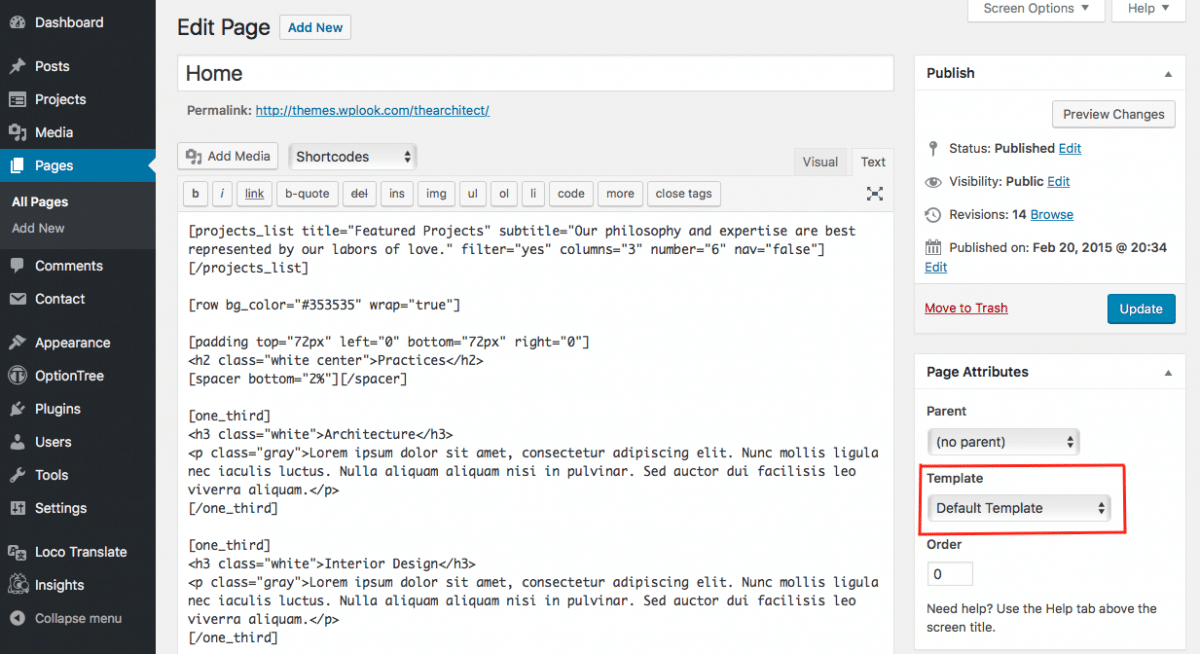
Task: Collapse the admin sidebar menu
Action: point(72,618)
